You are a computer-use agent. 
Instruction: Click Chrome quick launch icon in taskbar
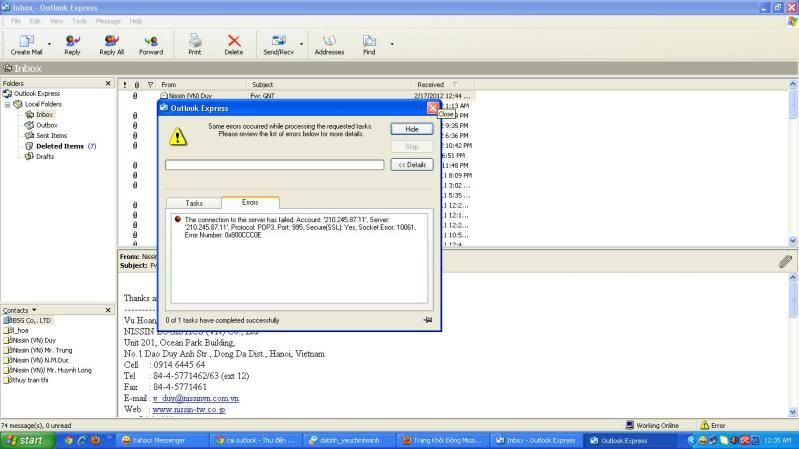click(x=68, y=440)
